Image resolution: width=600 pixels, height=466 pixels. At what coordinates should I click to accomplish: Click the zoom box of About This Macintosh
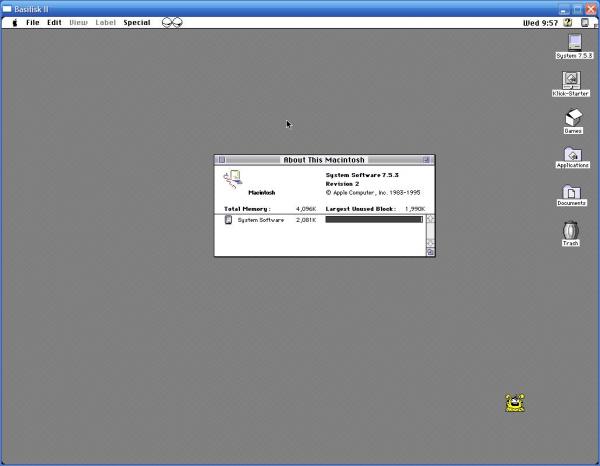[x=426, y=160]
